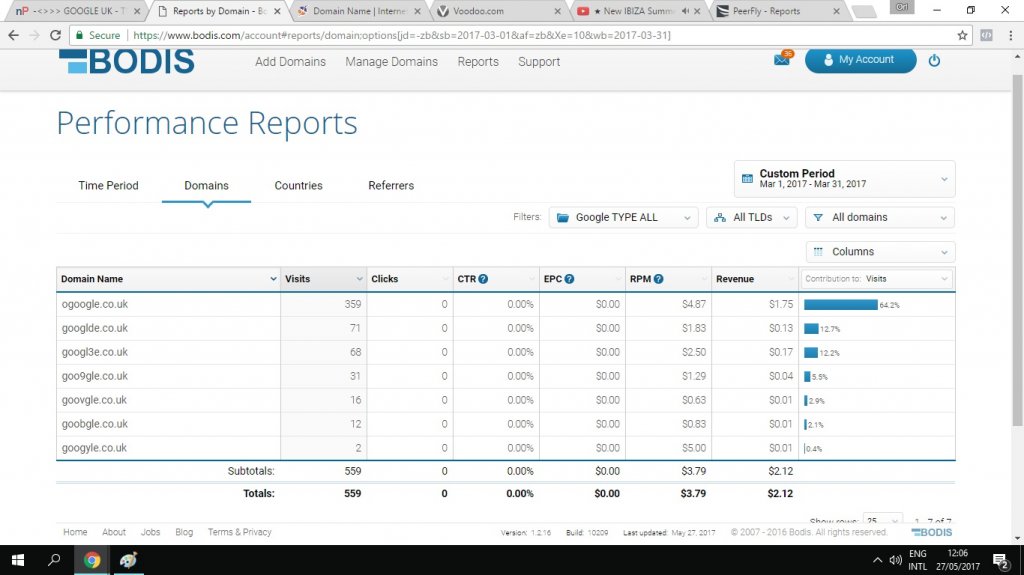Bookmark page with the star icon
The image size is (1024, 575).
962,35
